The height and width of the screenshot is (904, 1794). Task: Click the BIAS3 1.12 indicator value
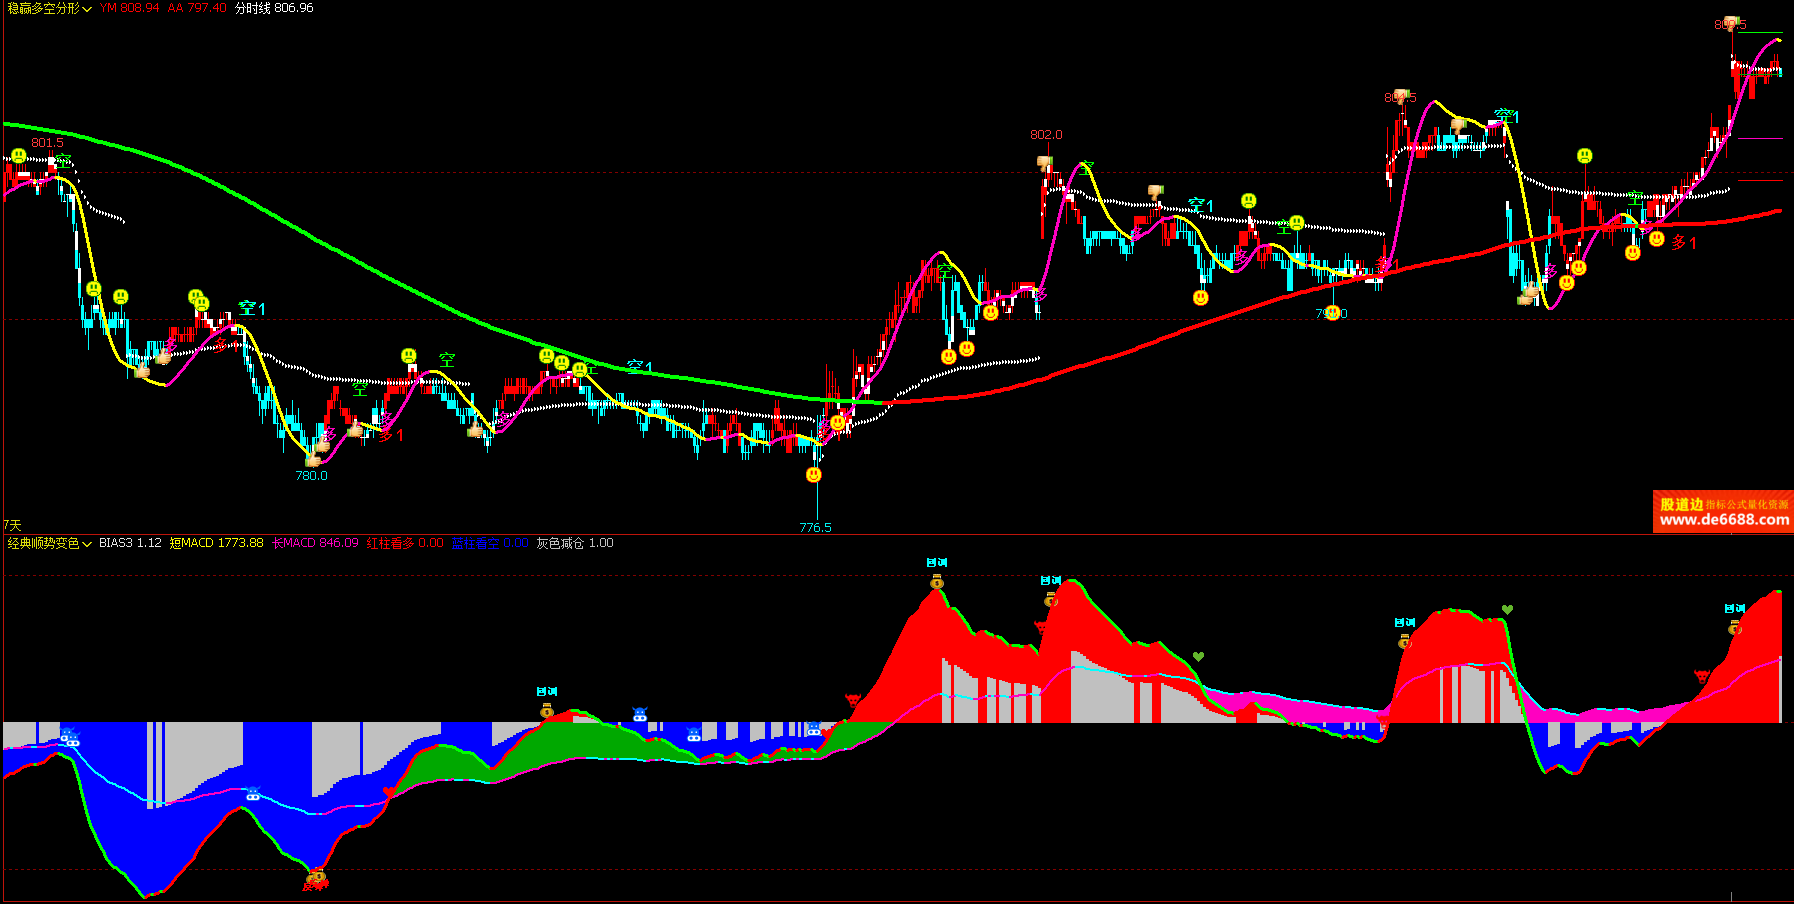pos(130,543)
